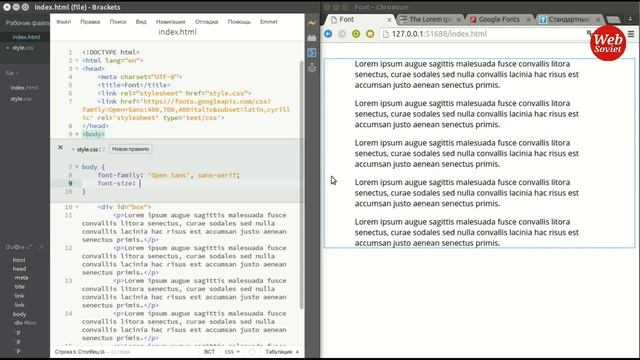640x360 pixels.
Task: Open the CSS language mode dropdown in status bar
Action: (x=232, y=351)
